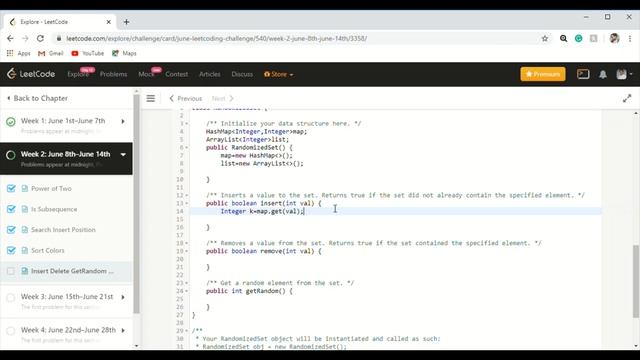Open the Is Subsequence problem
This screenshot has height=360, width=640.
click(x=54, y=209)
